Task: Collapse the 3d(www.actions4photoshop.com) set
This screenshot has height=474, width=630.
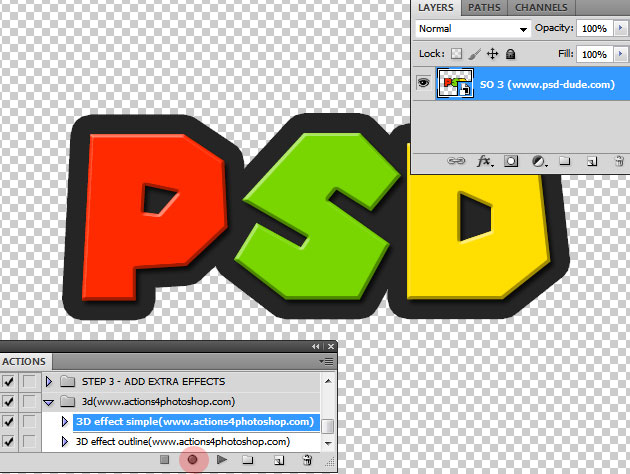Action: [x=49, y=402]
